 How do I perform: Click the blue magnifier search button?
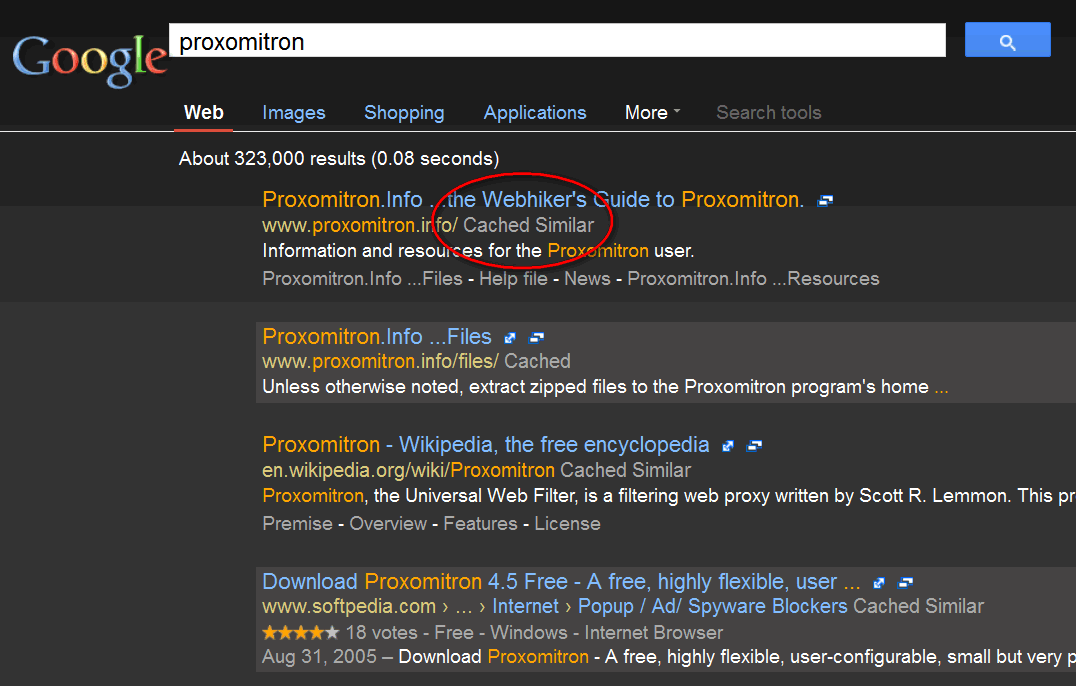pyautogui.click(x=1007, y=40)
